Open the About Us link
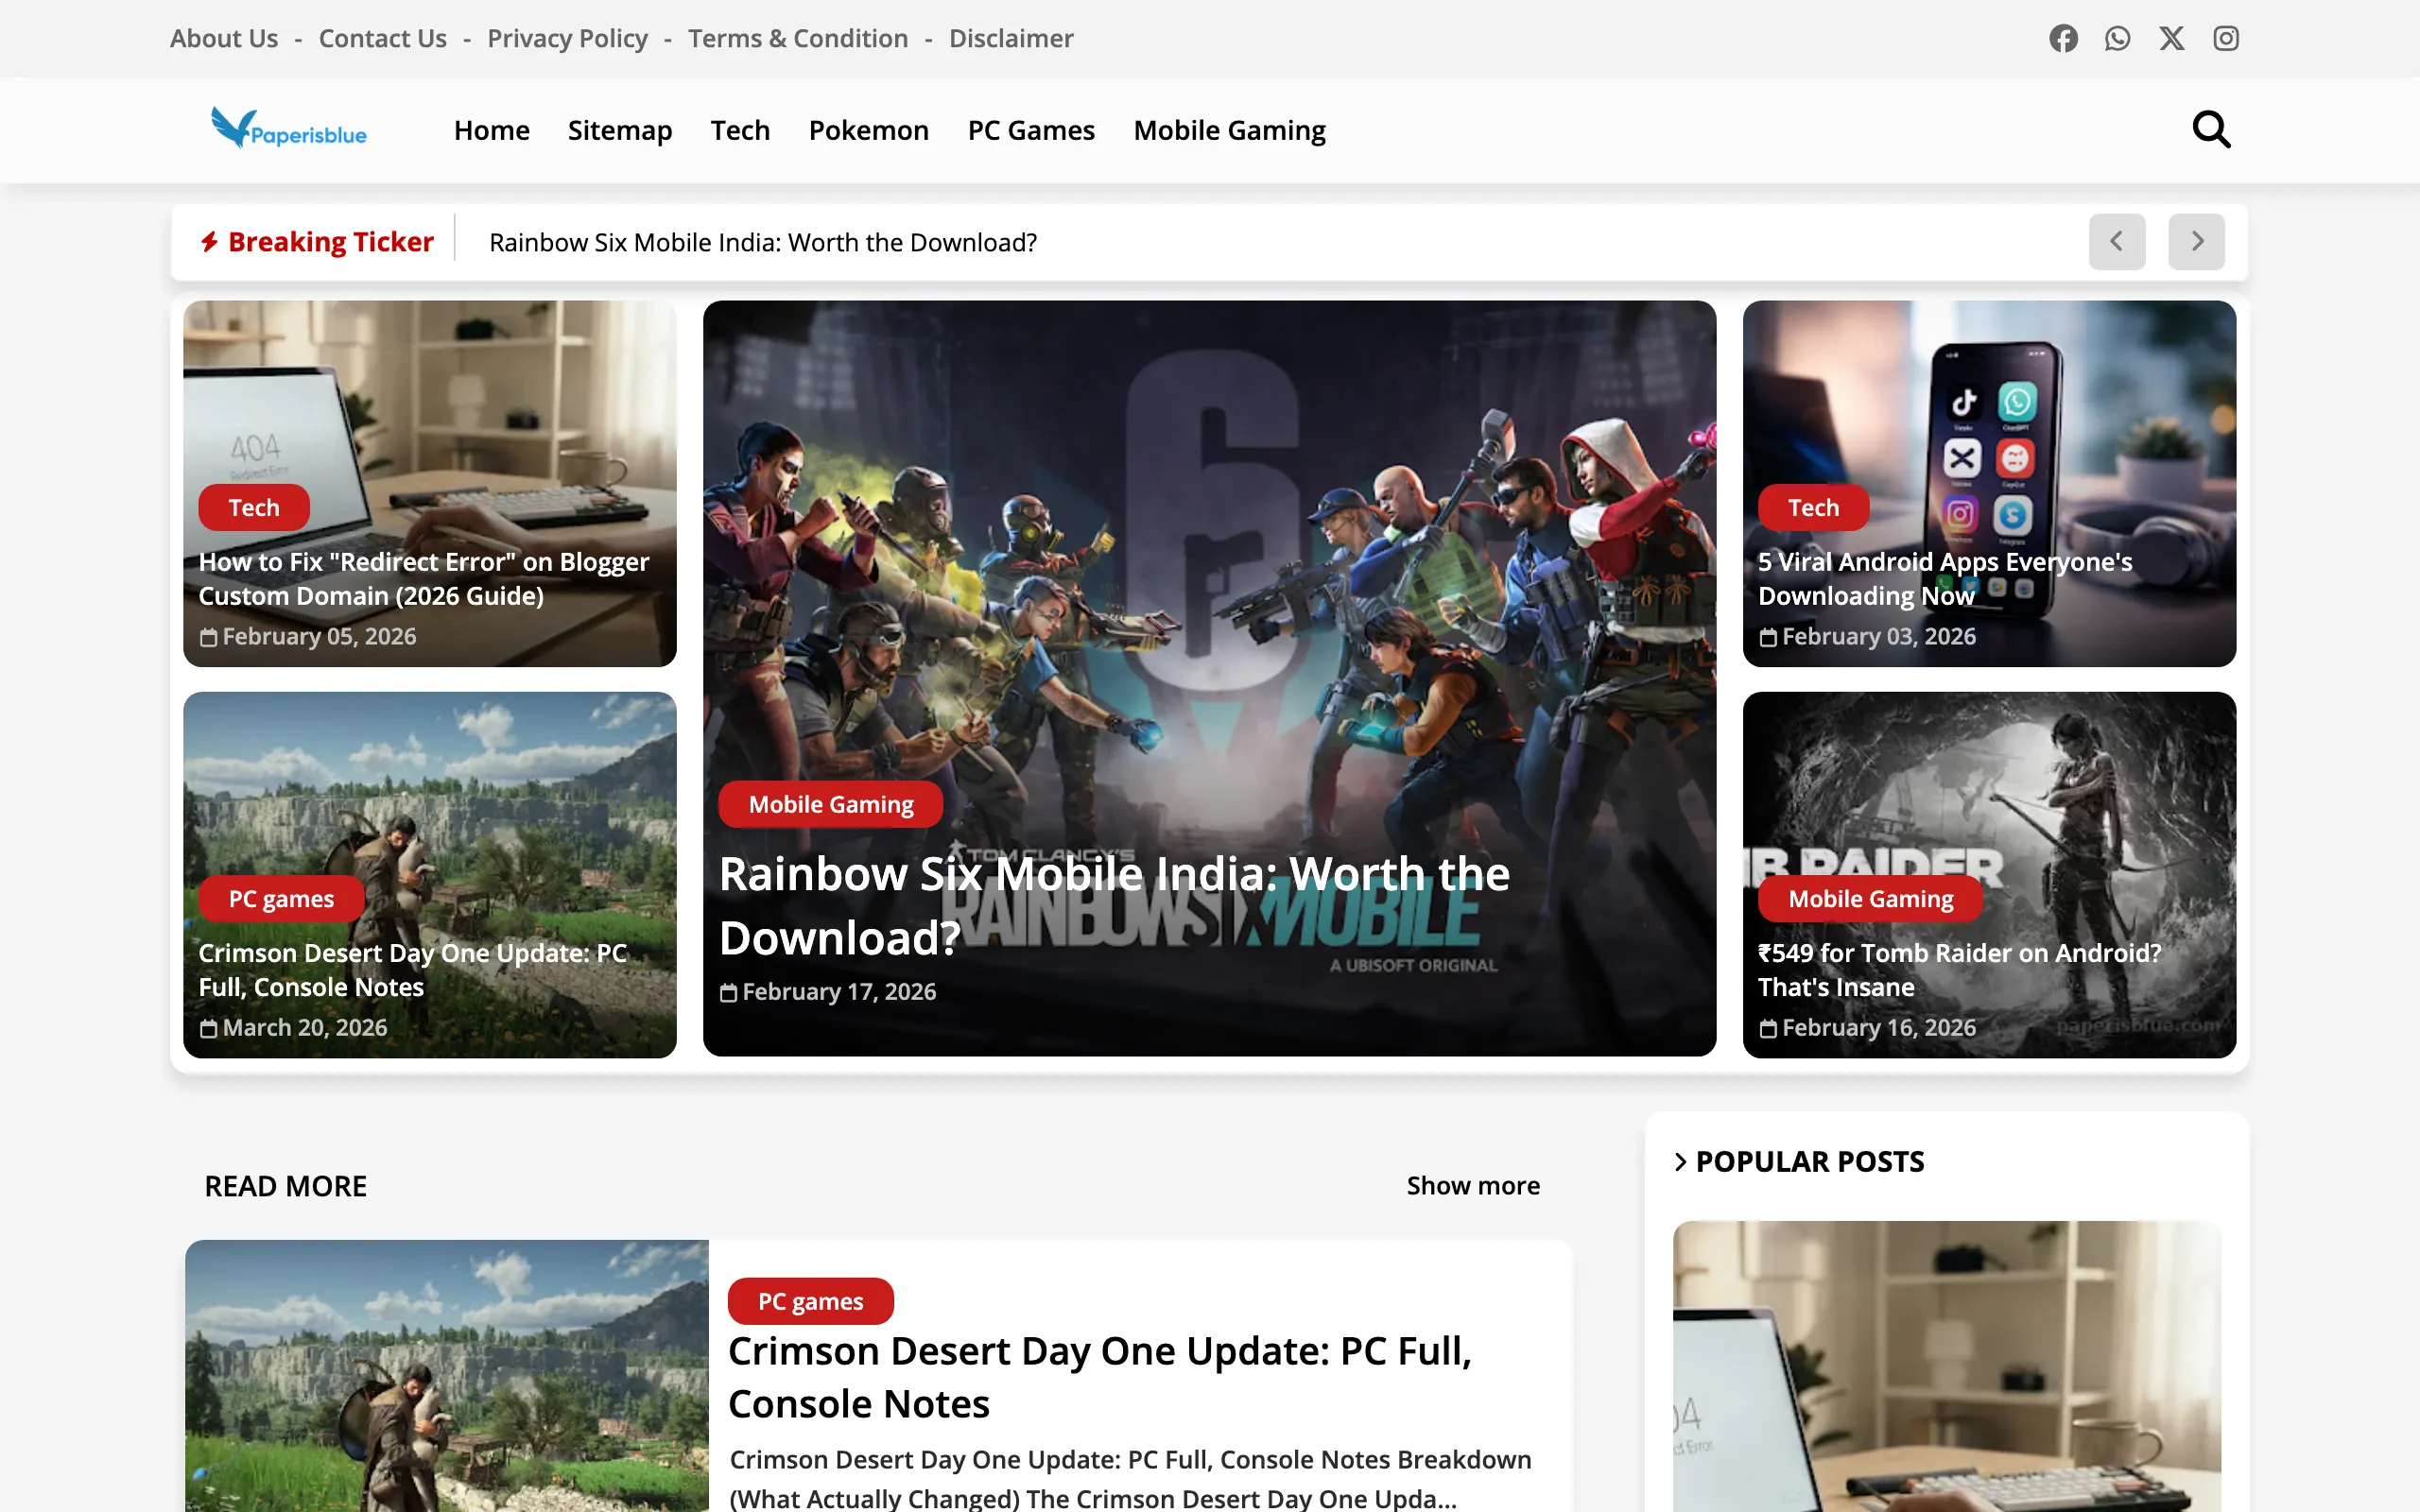The height and width of the screenshot is (1512, 2420). (224, 38)
